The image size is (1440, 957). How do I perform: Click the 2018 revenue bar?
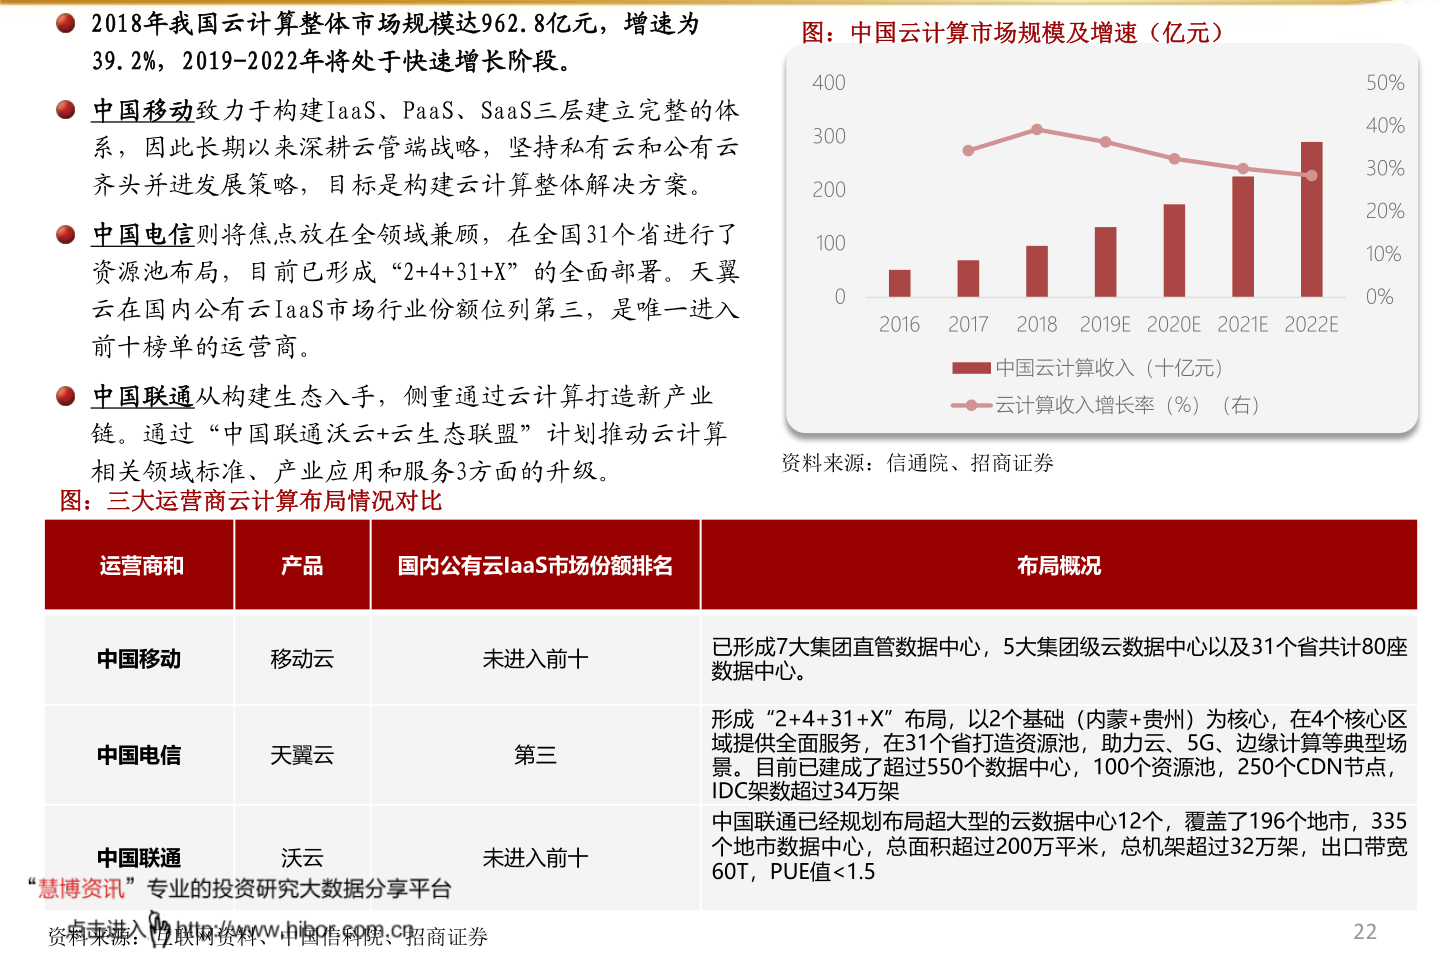(1037, 271)
